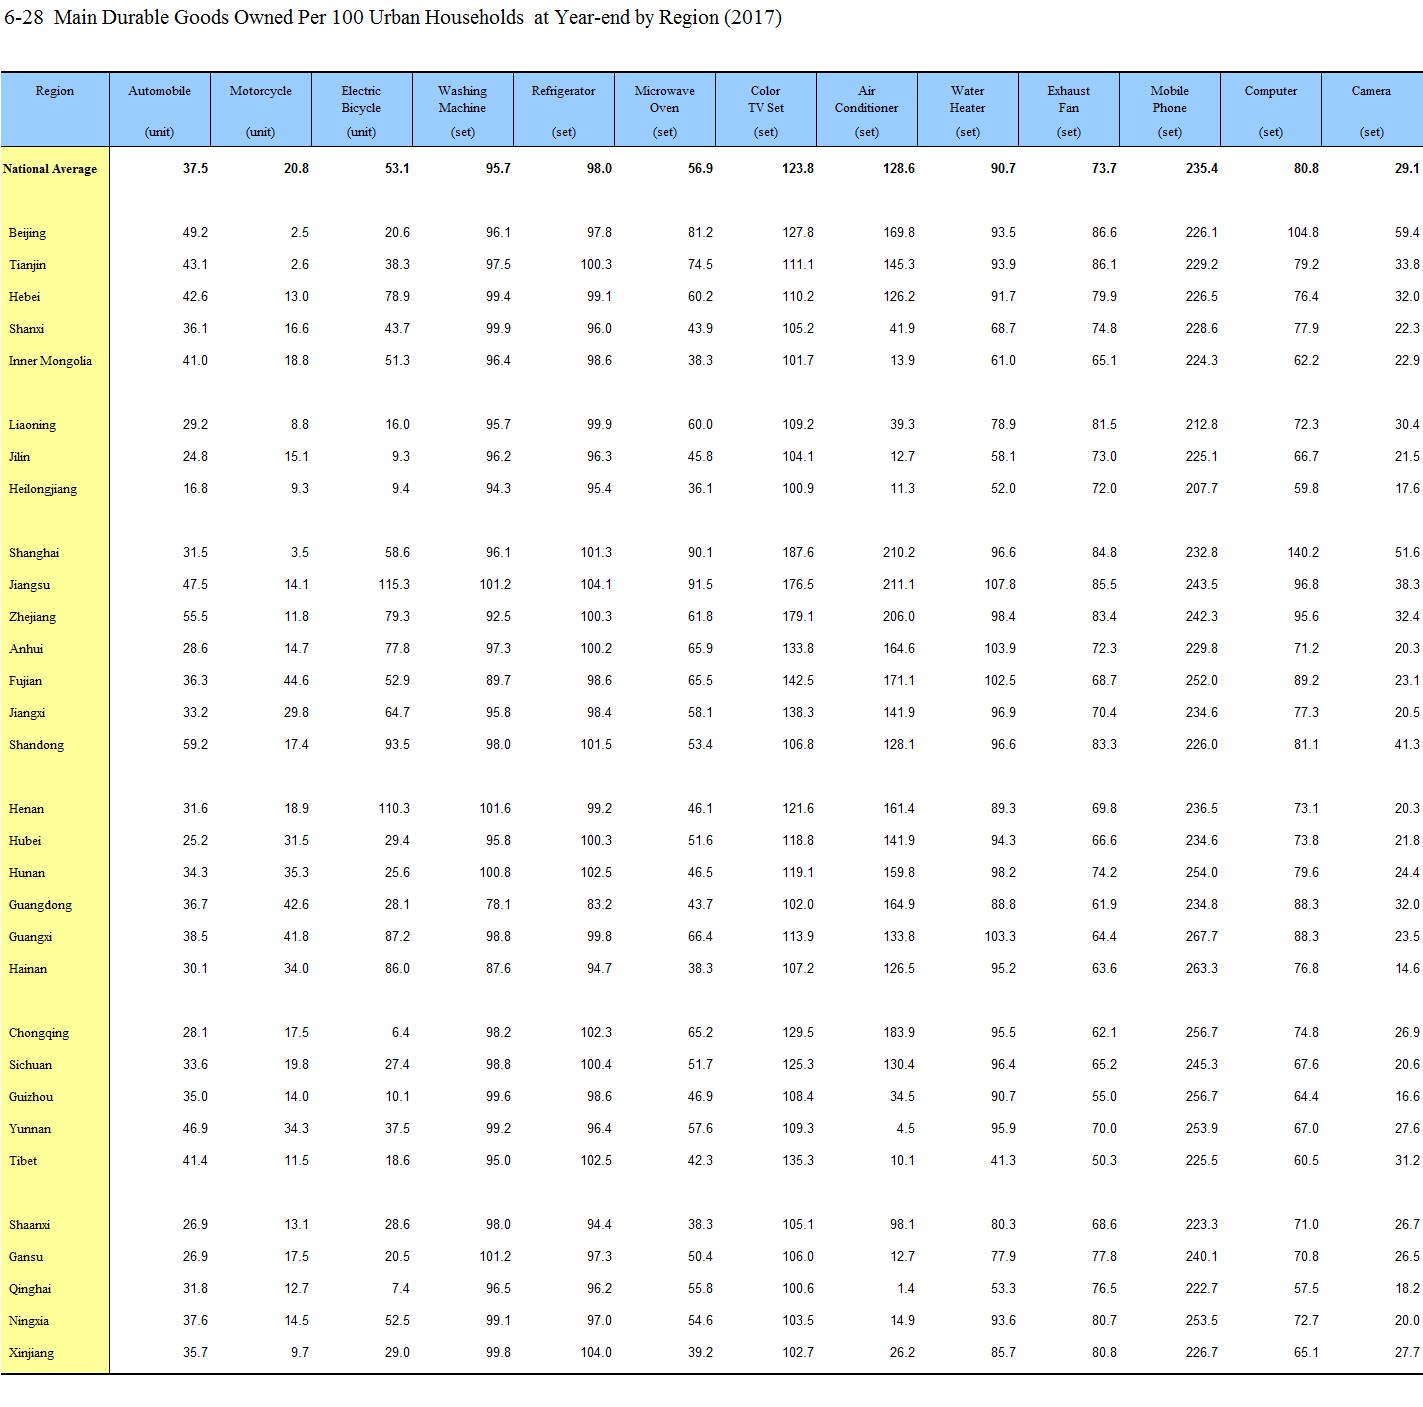The height and width of the screenshot is (1407, 1423).
Task: Click the Jiangxi row label
Action: [27, 713]
